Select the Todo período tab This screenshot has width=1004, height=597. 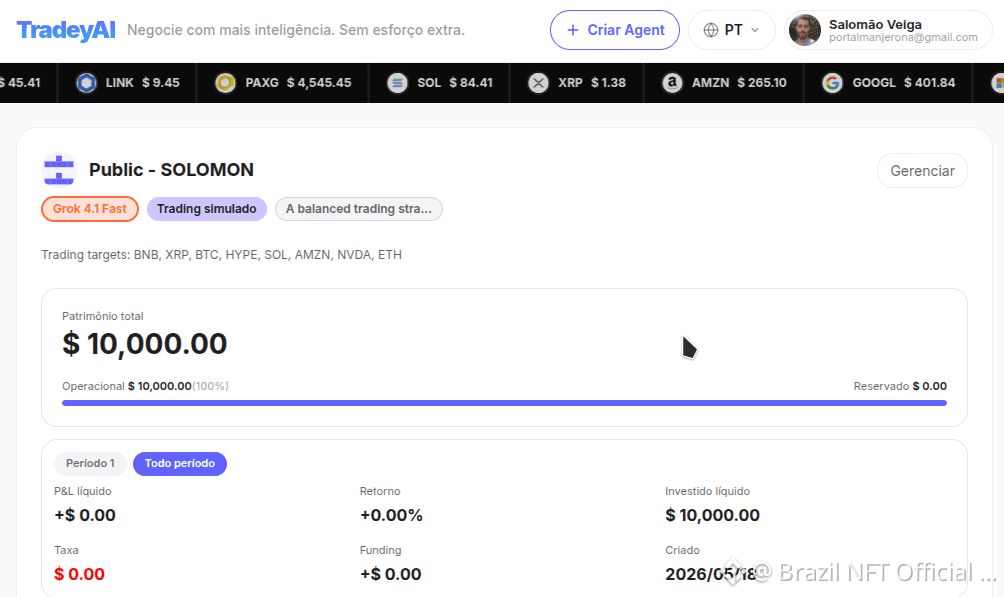pyautogui.click(x=180, y=463)
